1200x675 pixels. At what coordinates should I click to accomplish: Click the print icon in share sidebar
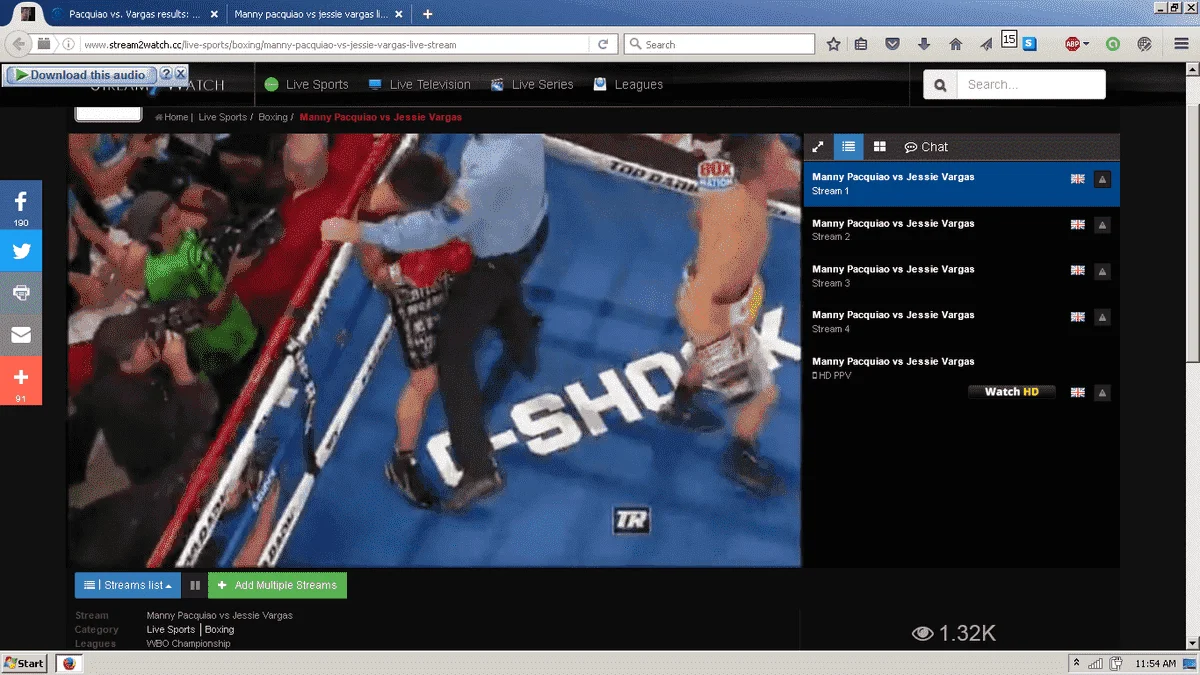(21, 293)
